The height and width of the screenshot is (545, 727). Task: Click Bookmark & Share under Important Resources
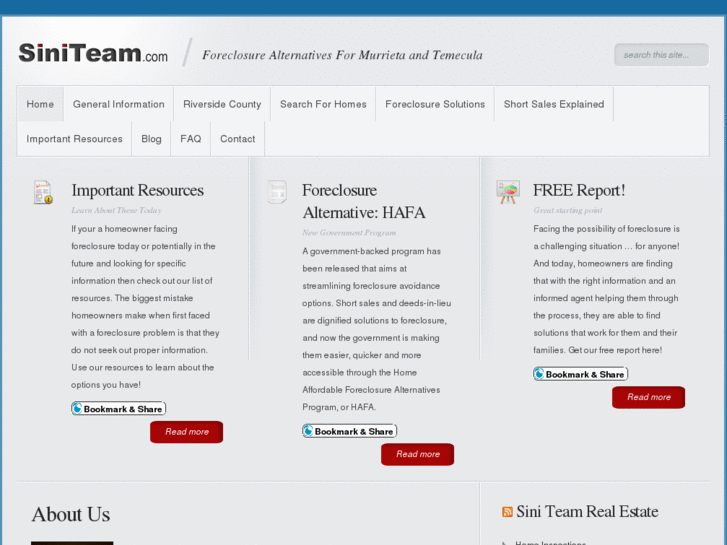[x=119, y=409]
